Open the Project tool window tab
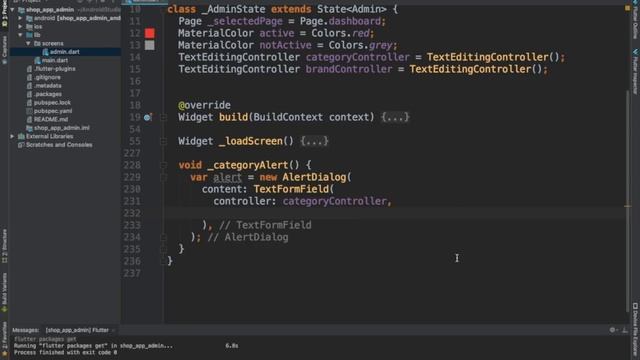 point(4,14)
